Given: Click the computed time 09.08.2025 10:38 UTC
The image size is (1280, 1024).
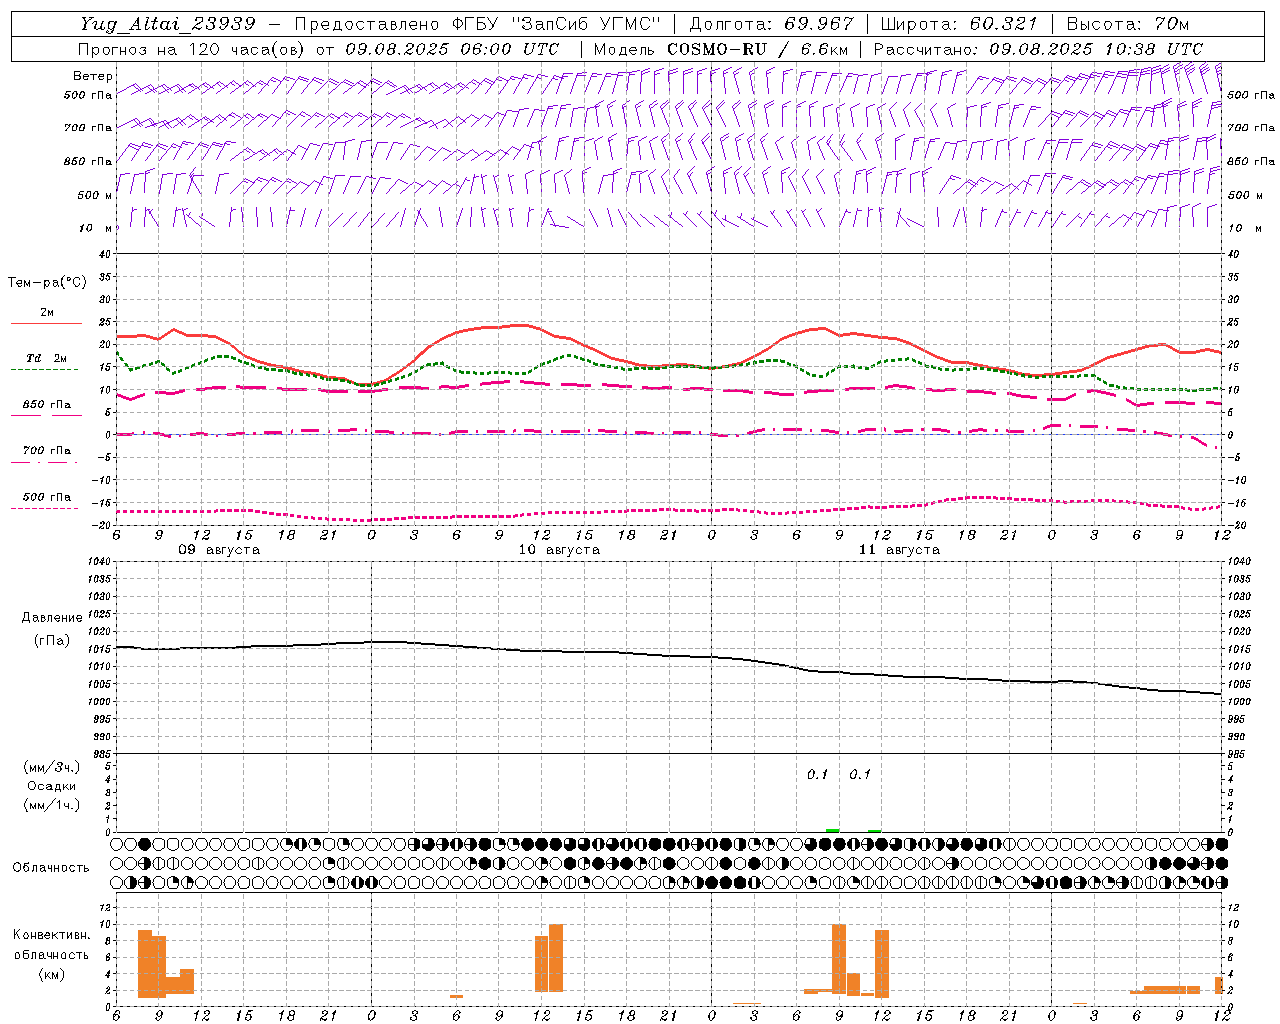Looking at the screenshot, I should tap(1096, 49).
